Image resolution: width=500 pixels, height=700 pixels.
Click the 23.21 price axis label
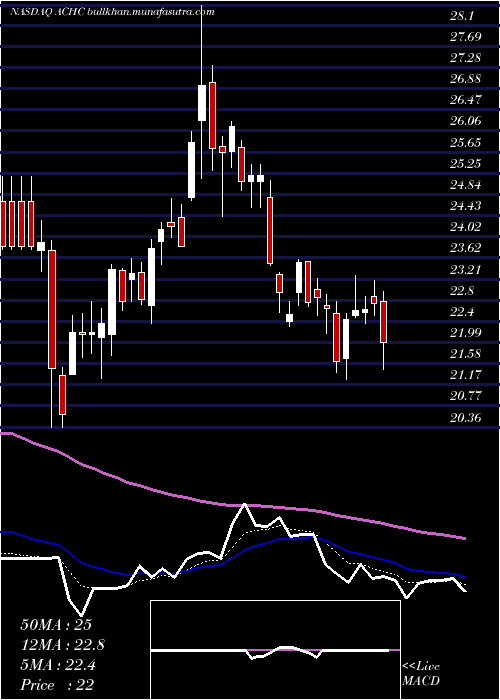pyautogui.click(x=466, y=270)
